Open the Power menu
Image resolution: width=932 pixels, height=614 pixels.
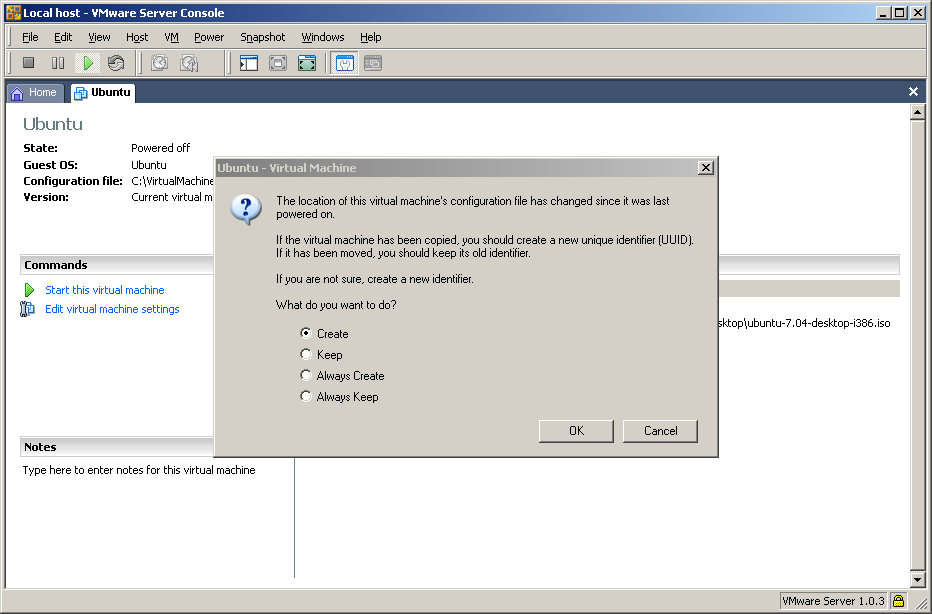209,37
